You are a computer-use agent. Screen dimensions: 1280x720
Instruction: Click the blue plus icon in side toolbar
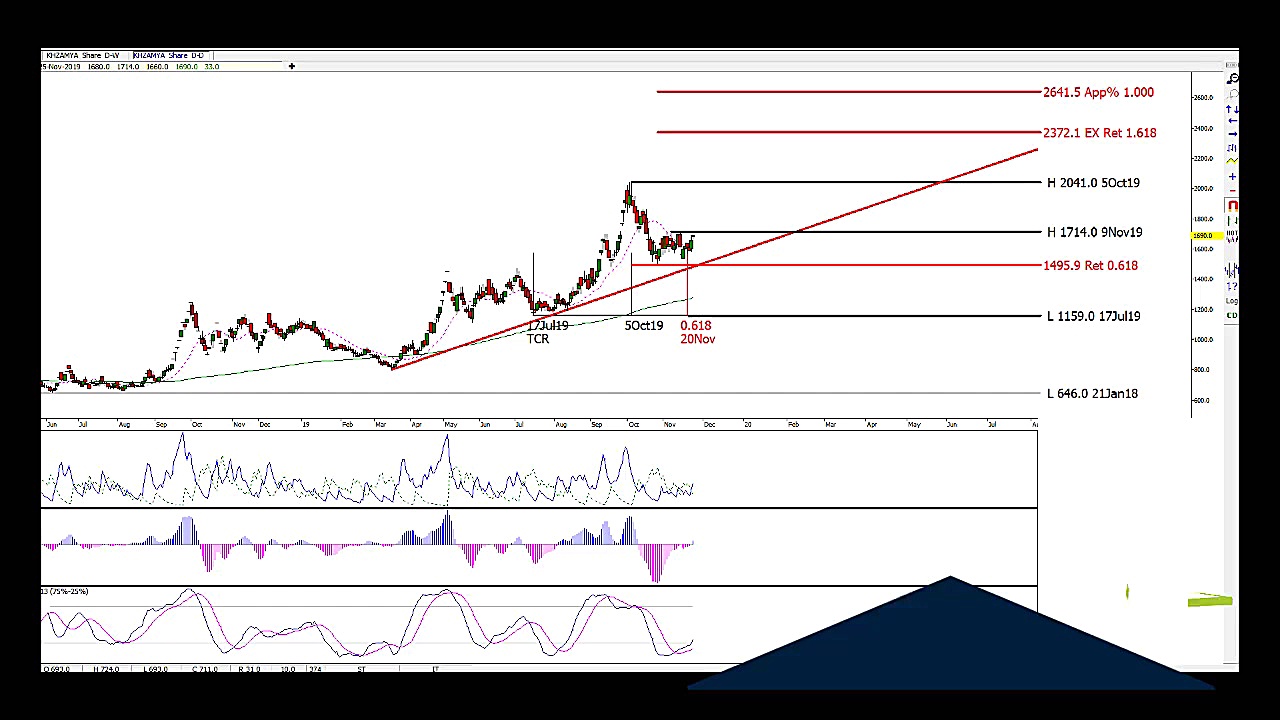1234,177
